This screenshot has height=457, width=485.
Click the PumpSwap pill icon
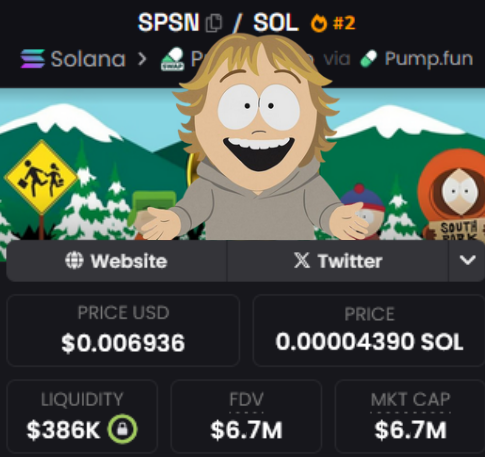172,59
